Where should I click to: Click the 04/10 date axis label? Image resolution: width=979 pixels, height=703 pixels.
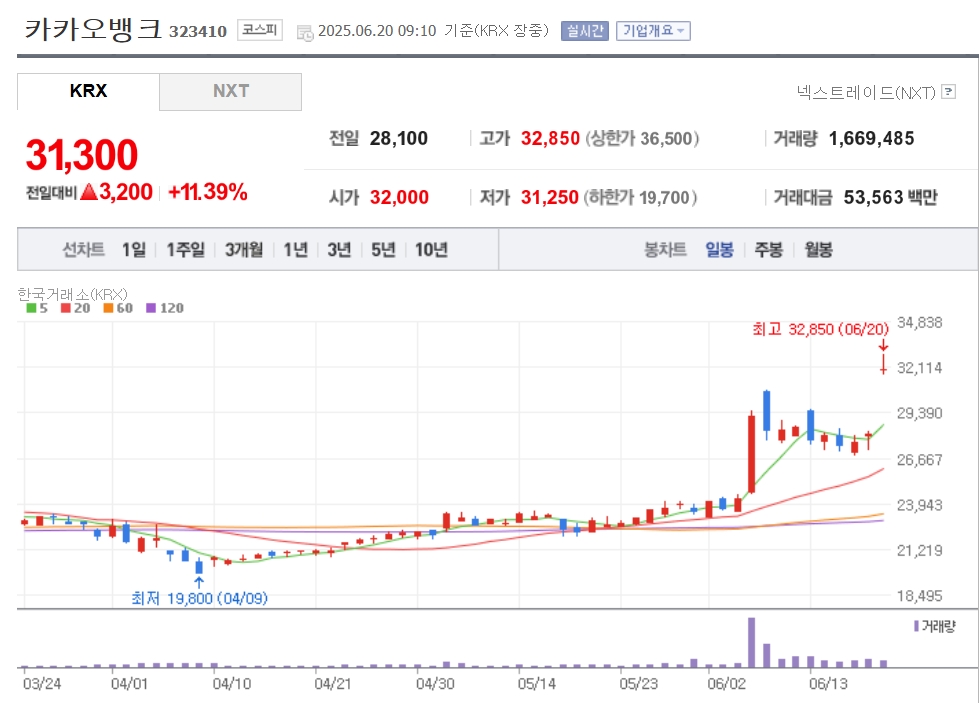[x=232, y=684]
